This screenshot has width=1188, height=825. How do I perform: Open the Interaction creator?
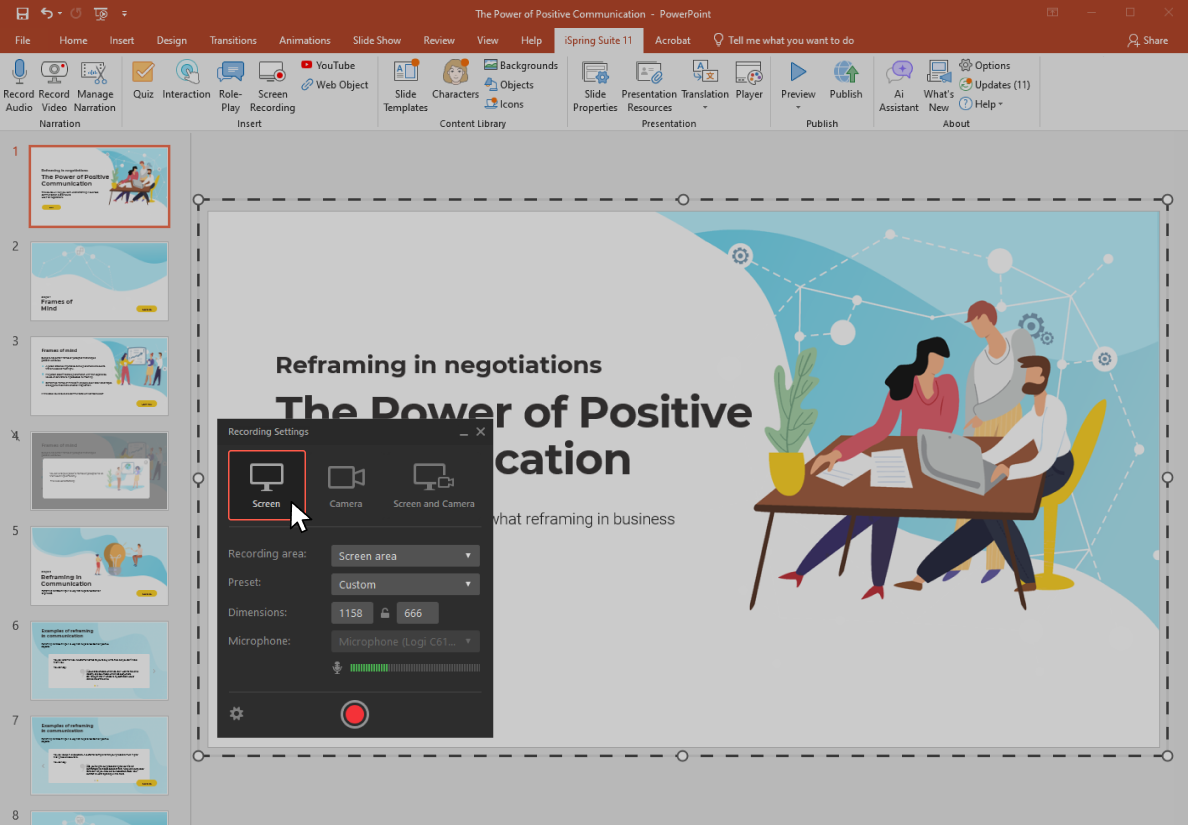186,84
